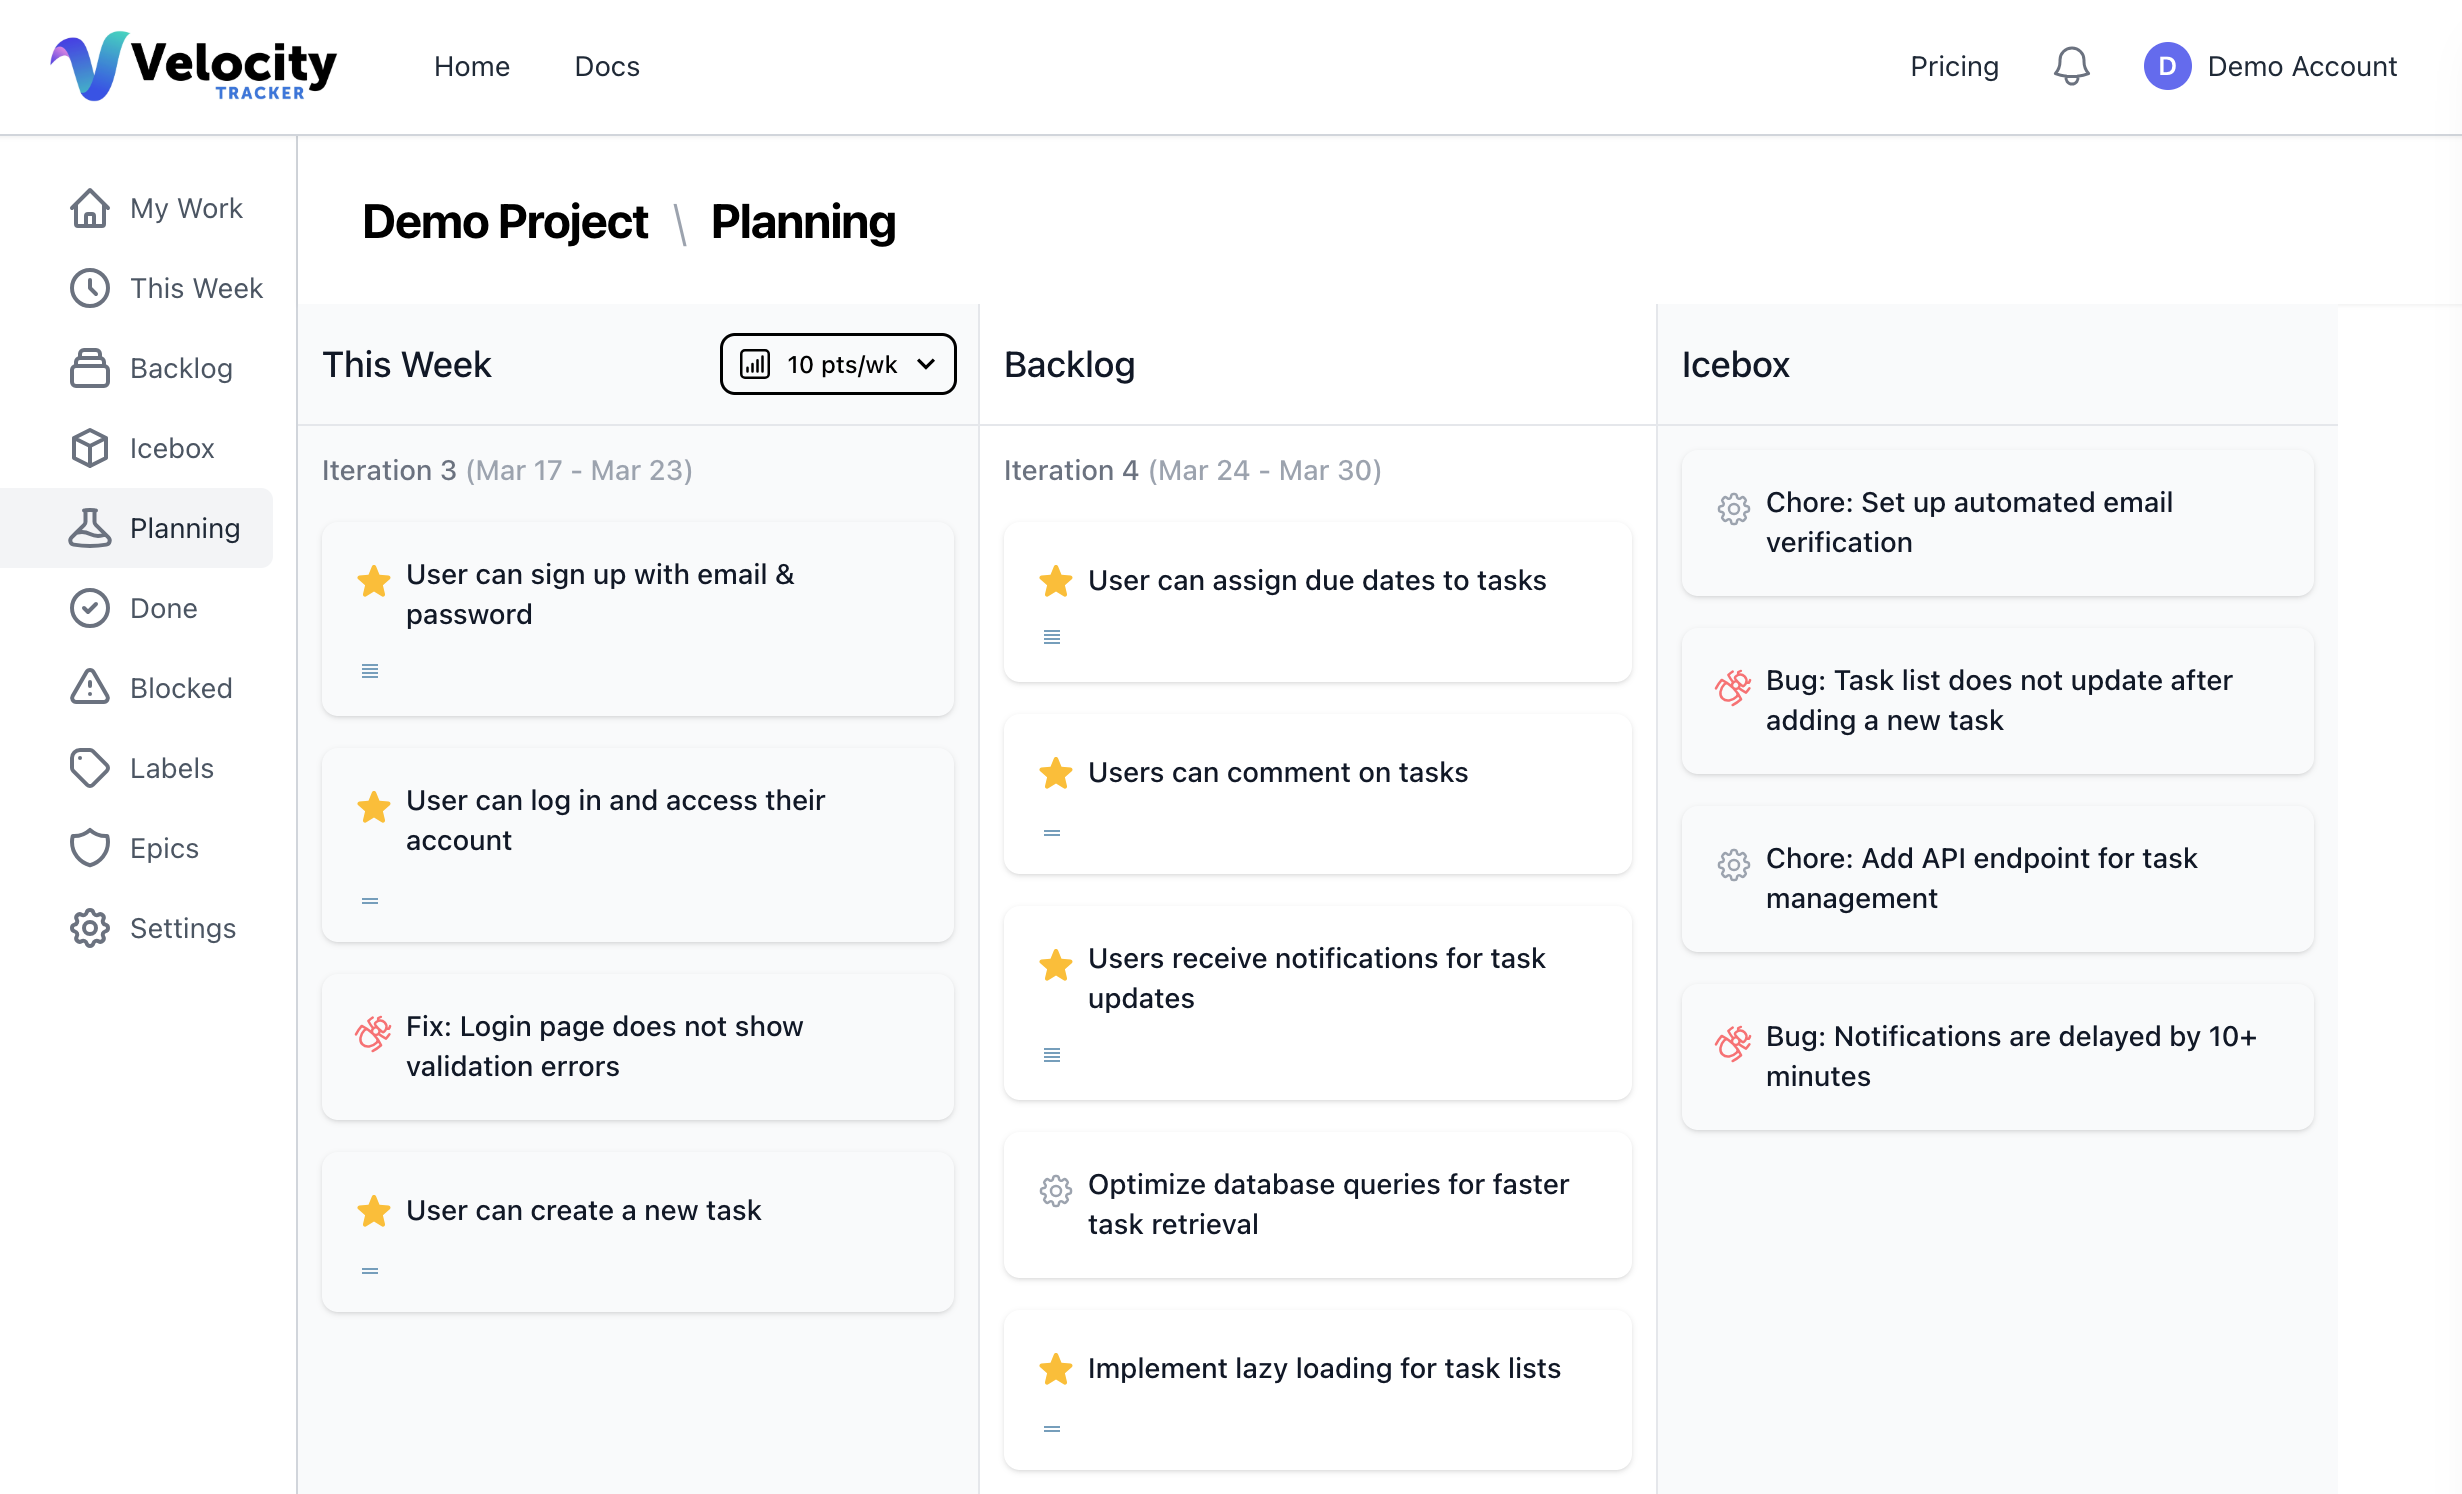This screenshot has width=2462, height=1494.
Task: Open Docs in top navigation
Action: [x=606, y=66]
